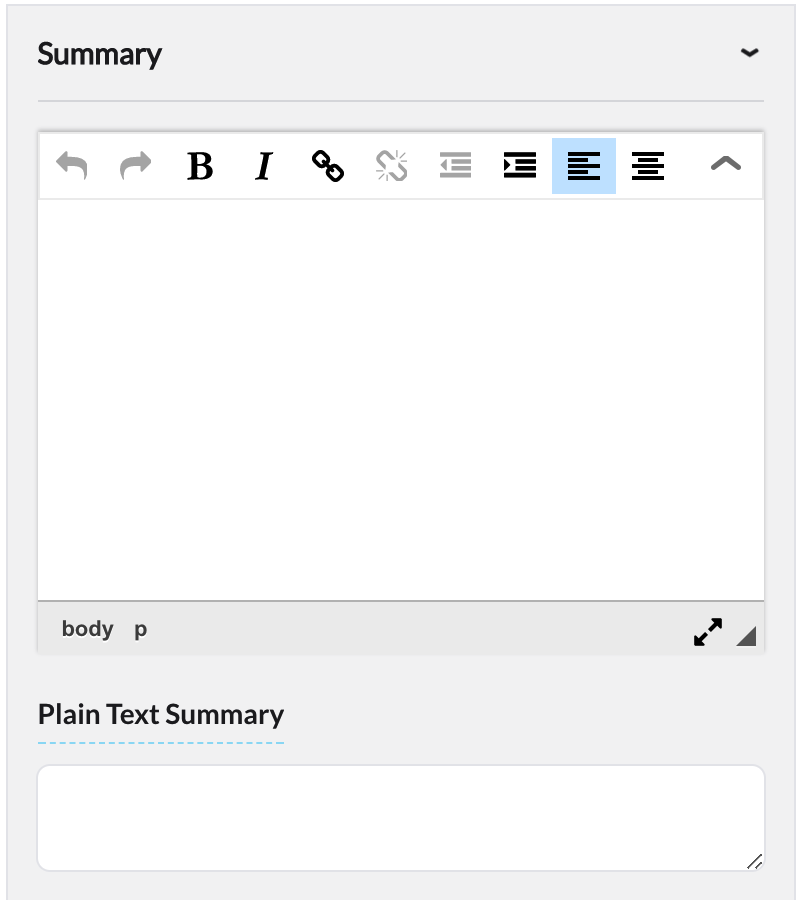The image size is (810, 900).
Task: Toggle italic formatting
Action: coord(263,166)
